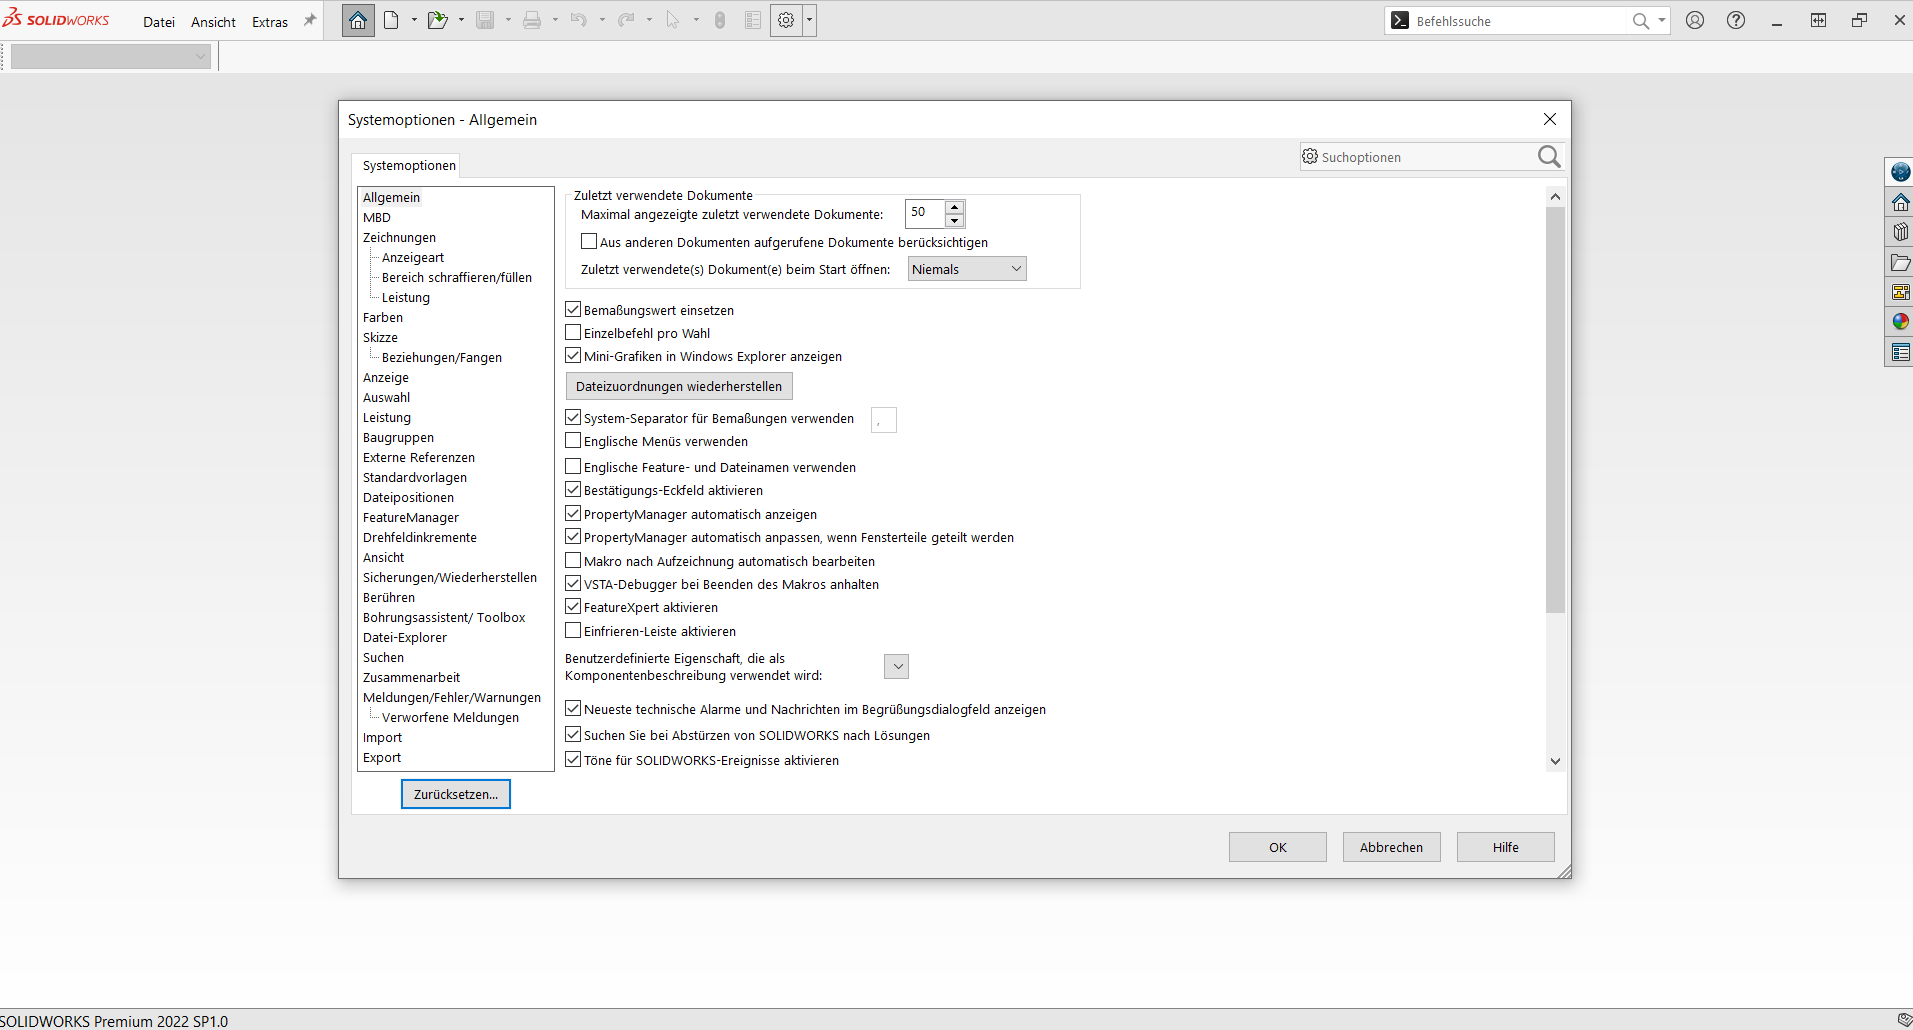The height and width of the screenshot is (1030, 1913).
Task: Click the Redo arrow icon
Action: point(626,20)
